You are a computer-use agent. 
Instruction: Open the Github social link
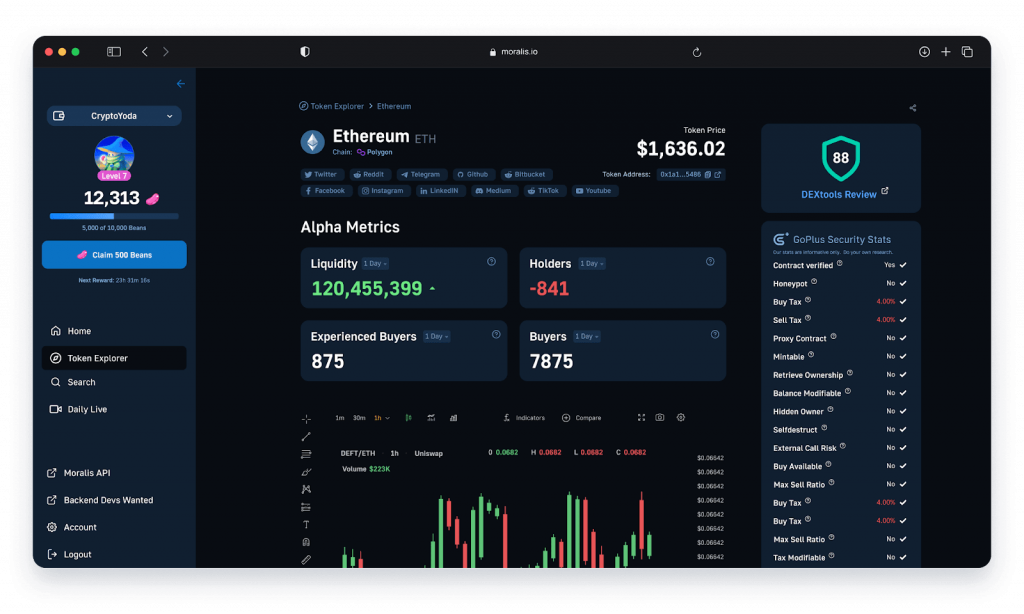473,174
